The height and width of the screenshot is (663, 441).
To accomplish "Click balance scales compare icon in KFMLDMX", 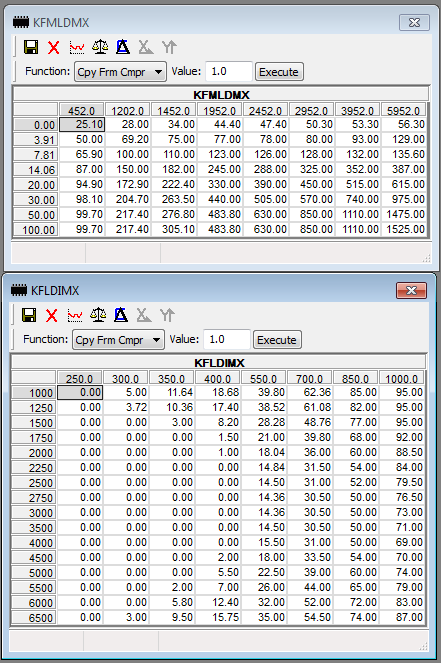I will click(x=100, y=47).
